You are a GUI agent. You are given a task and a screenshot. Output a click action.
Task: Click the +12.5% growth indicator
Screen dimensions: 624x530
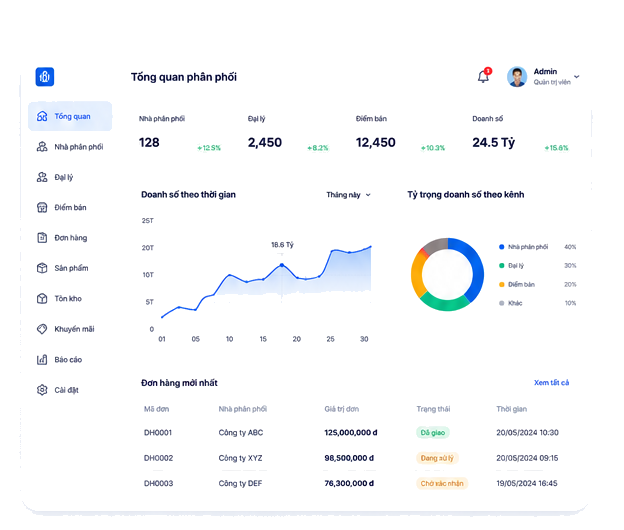(x=209, y=148)
